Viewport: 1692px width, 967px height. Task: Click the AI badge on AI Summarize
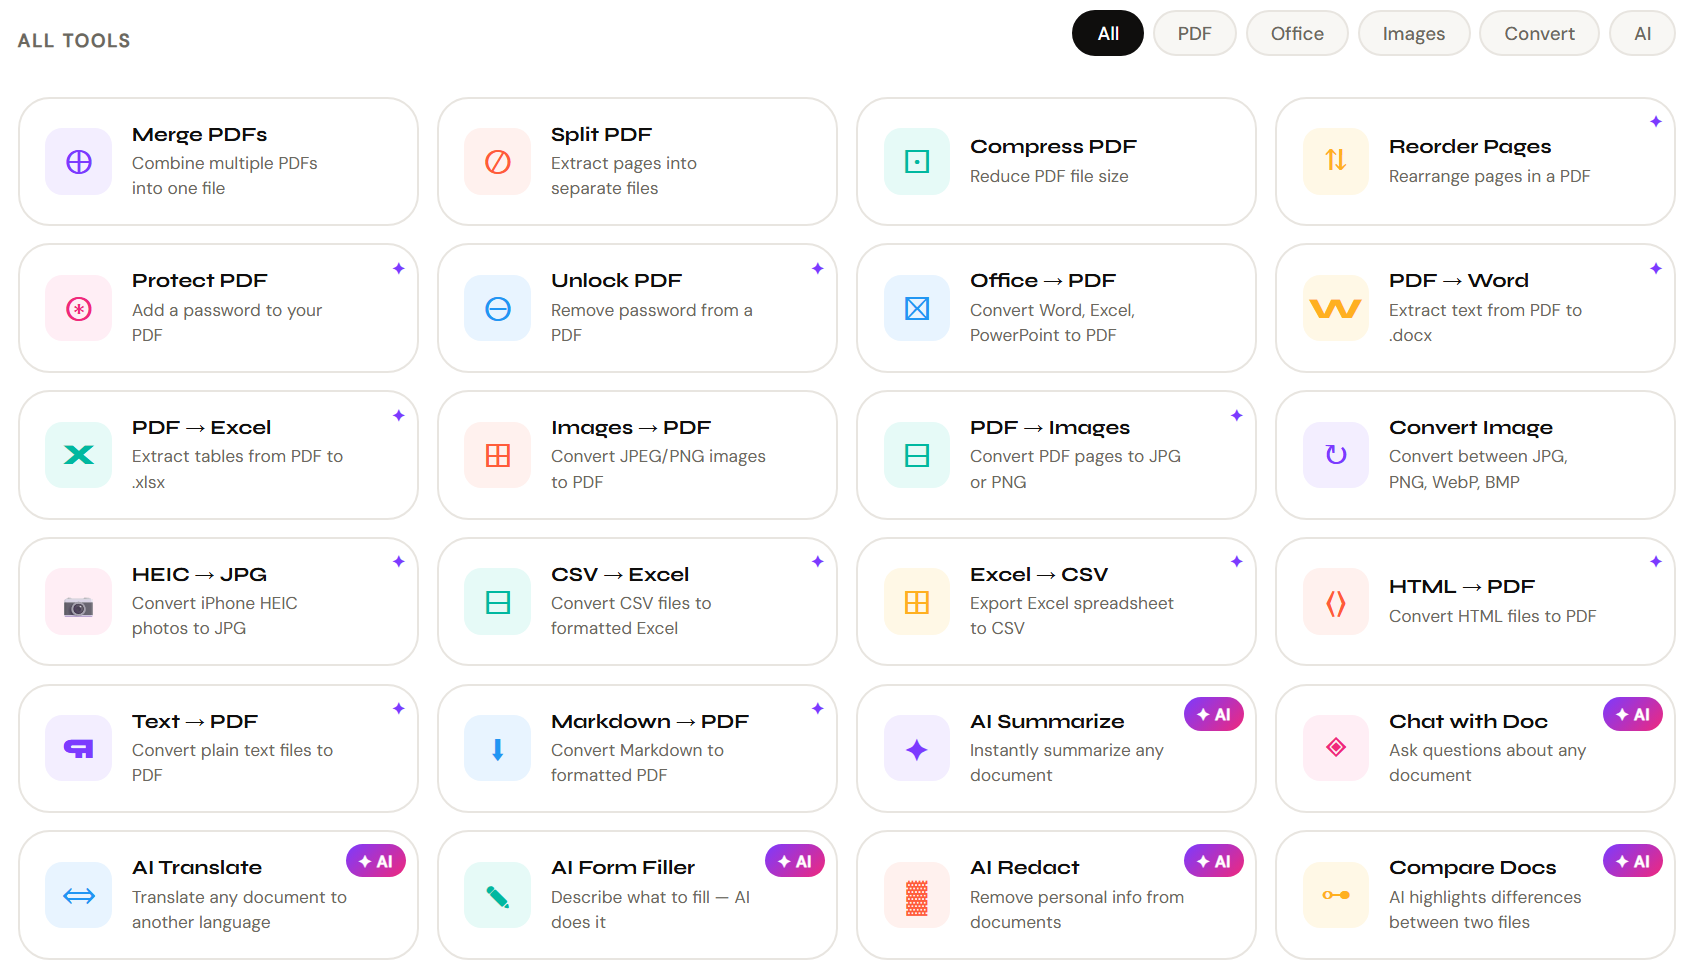coord(1214,714)
